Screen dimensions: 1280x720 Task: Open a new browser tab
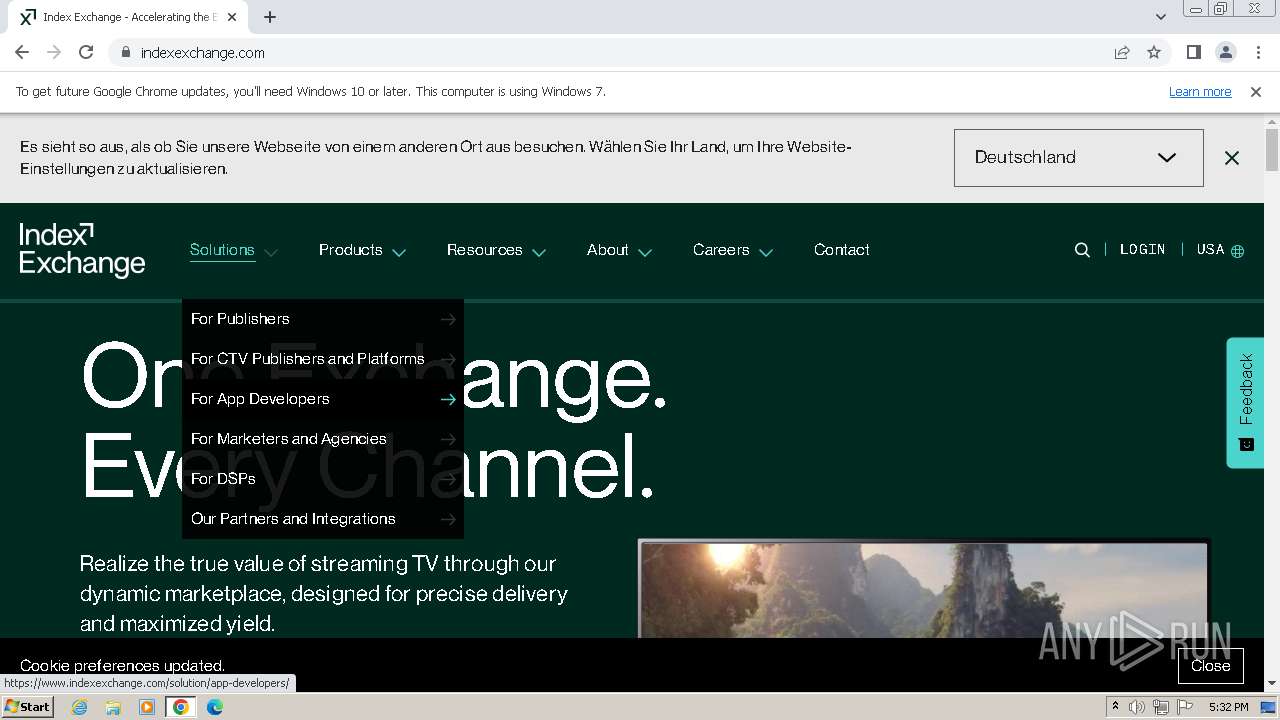270,17
